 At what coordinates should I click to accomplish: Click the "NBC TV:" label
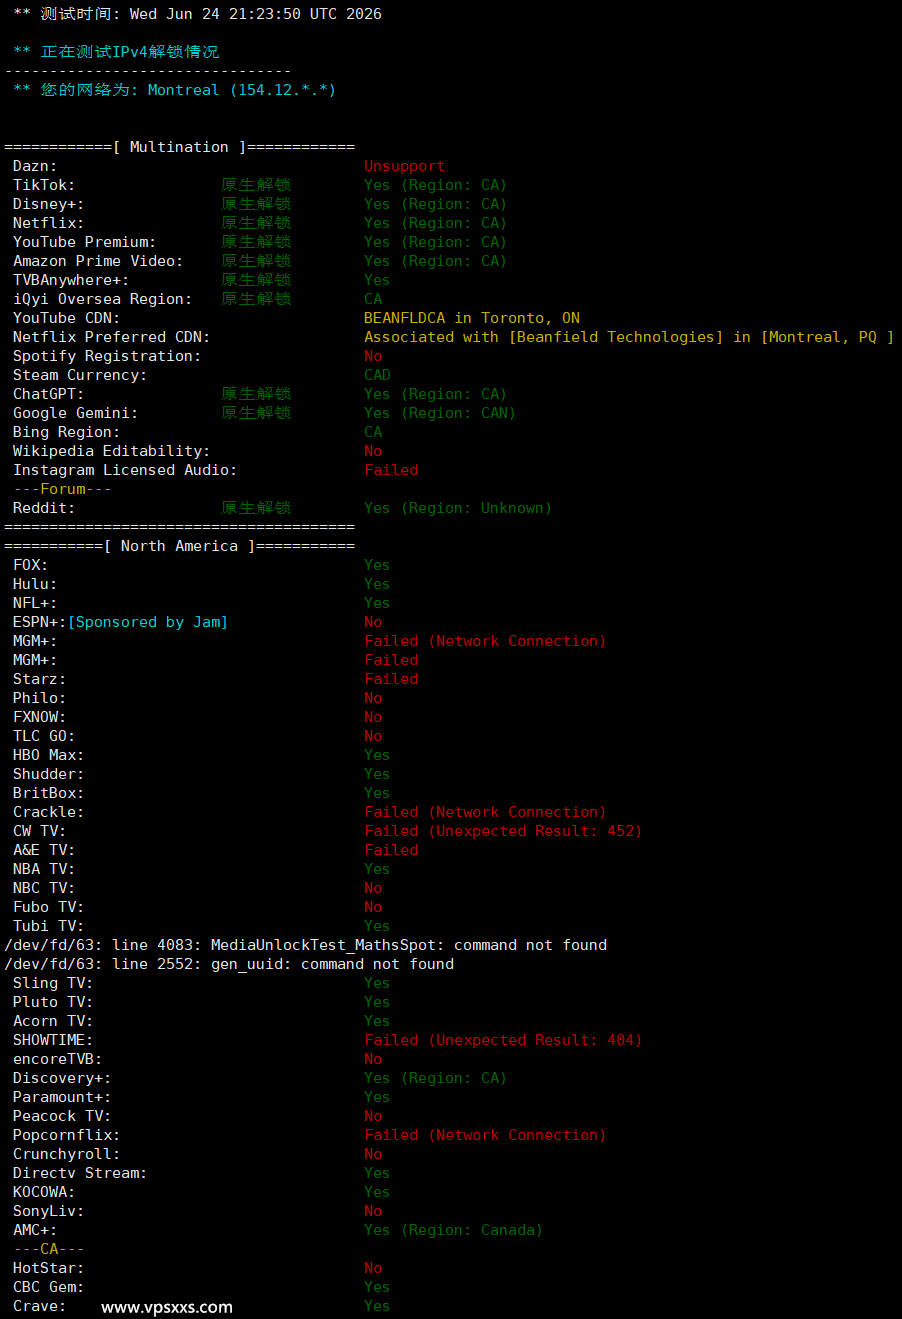click(x=44, y=888)
